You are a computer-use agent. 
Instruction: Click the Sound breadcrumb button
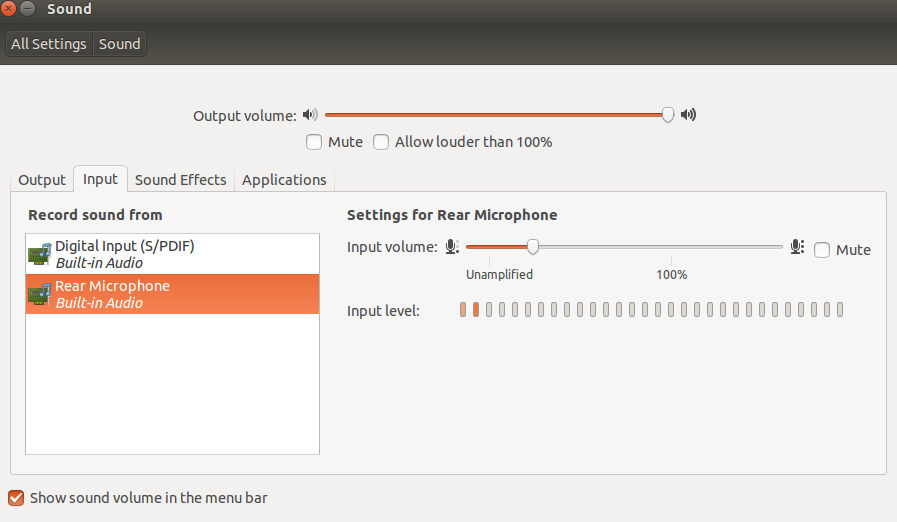pyautogui.click(x=119, y=44)
